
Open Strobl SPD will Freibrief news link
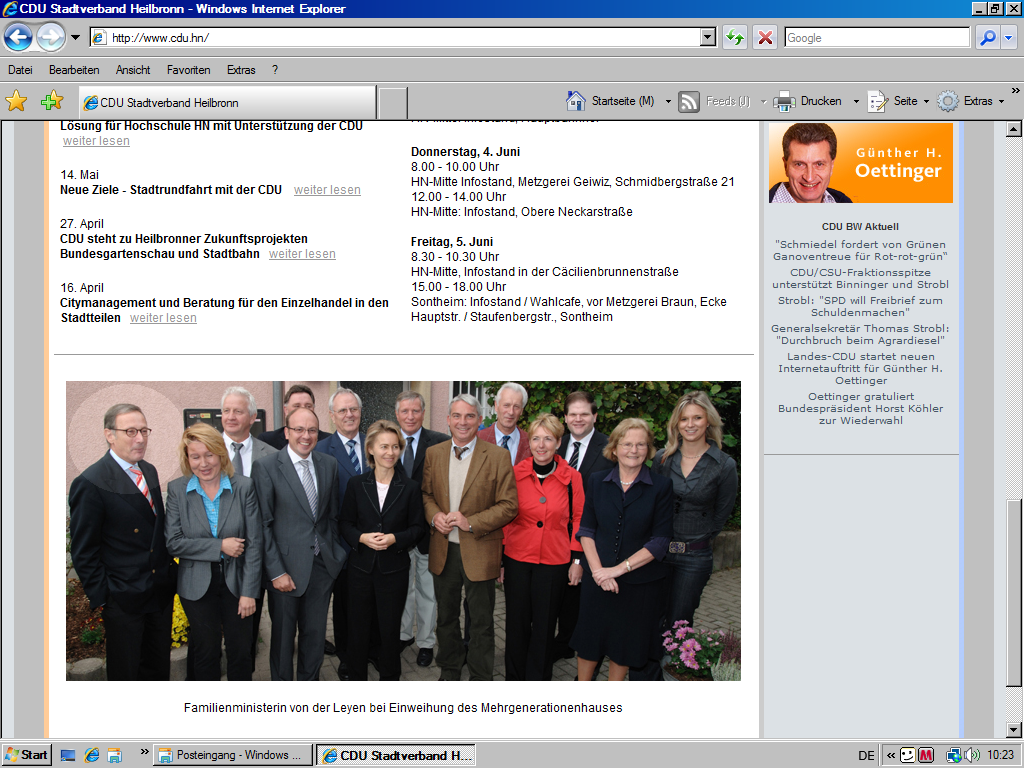(x=860, y=306)
